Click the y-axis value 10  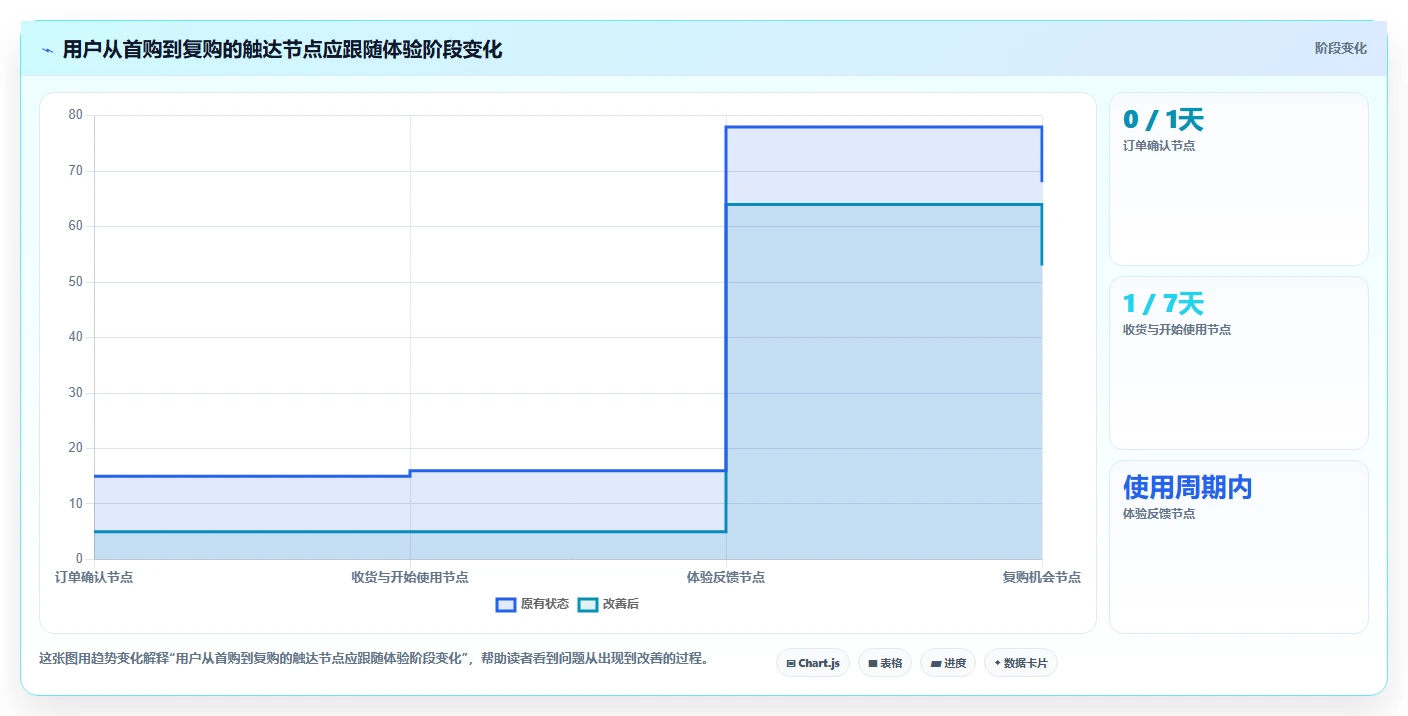[x=76, y=504]
